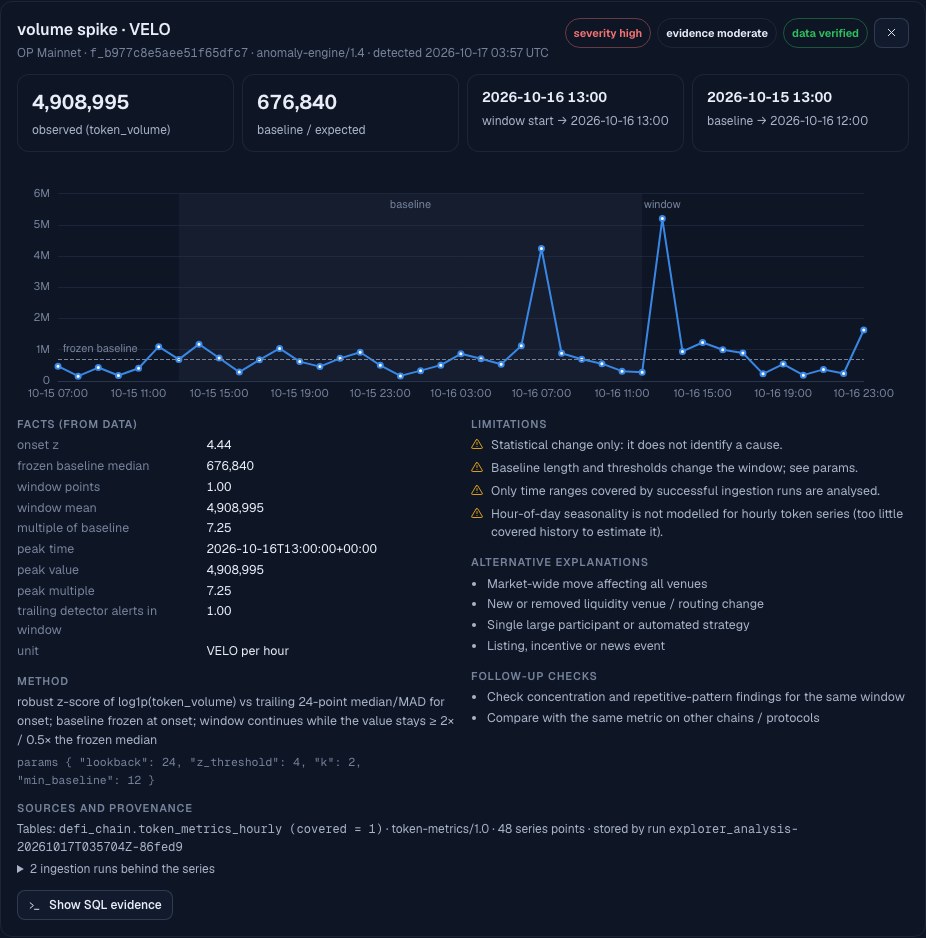Screen dimensions: 926x938
Task: Click the onset z value 4.44
Action: 219,444
